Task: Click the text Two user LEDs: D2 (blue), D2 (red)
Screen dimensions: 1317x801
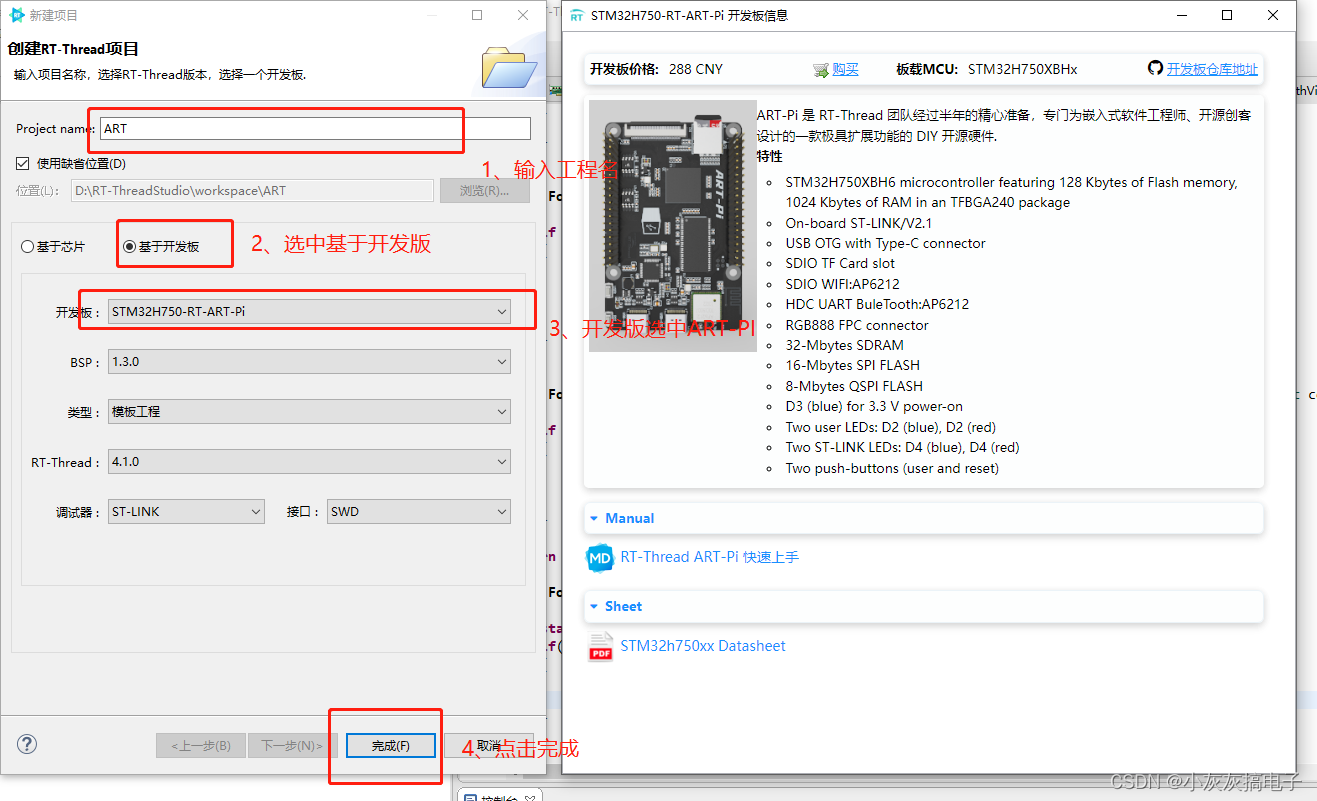Action: click(890, 428)
